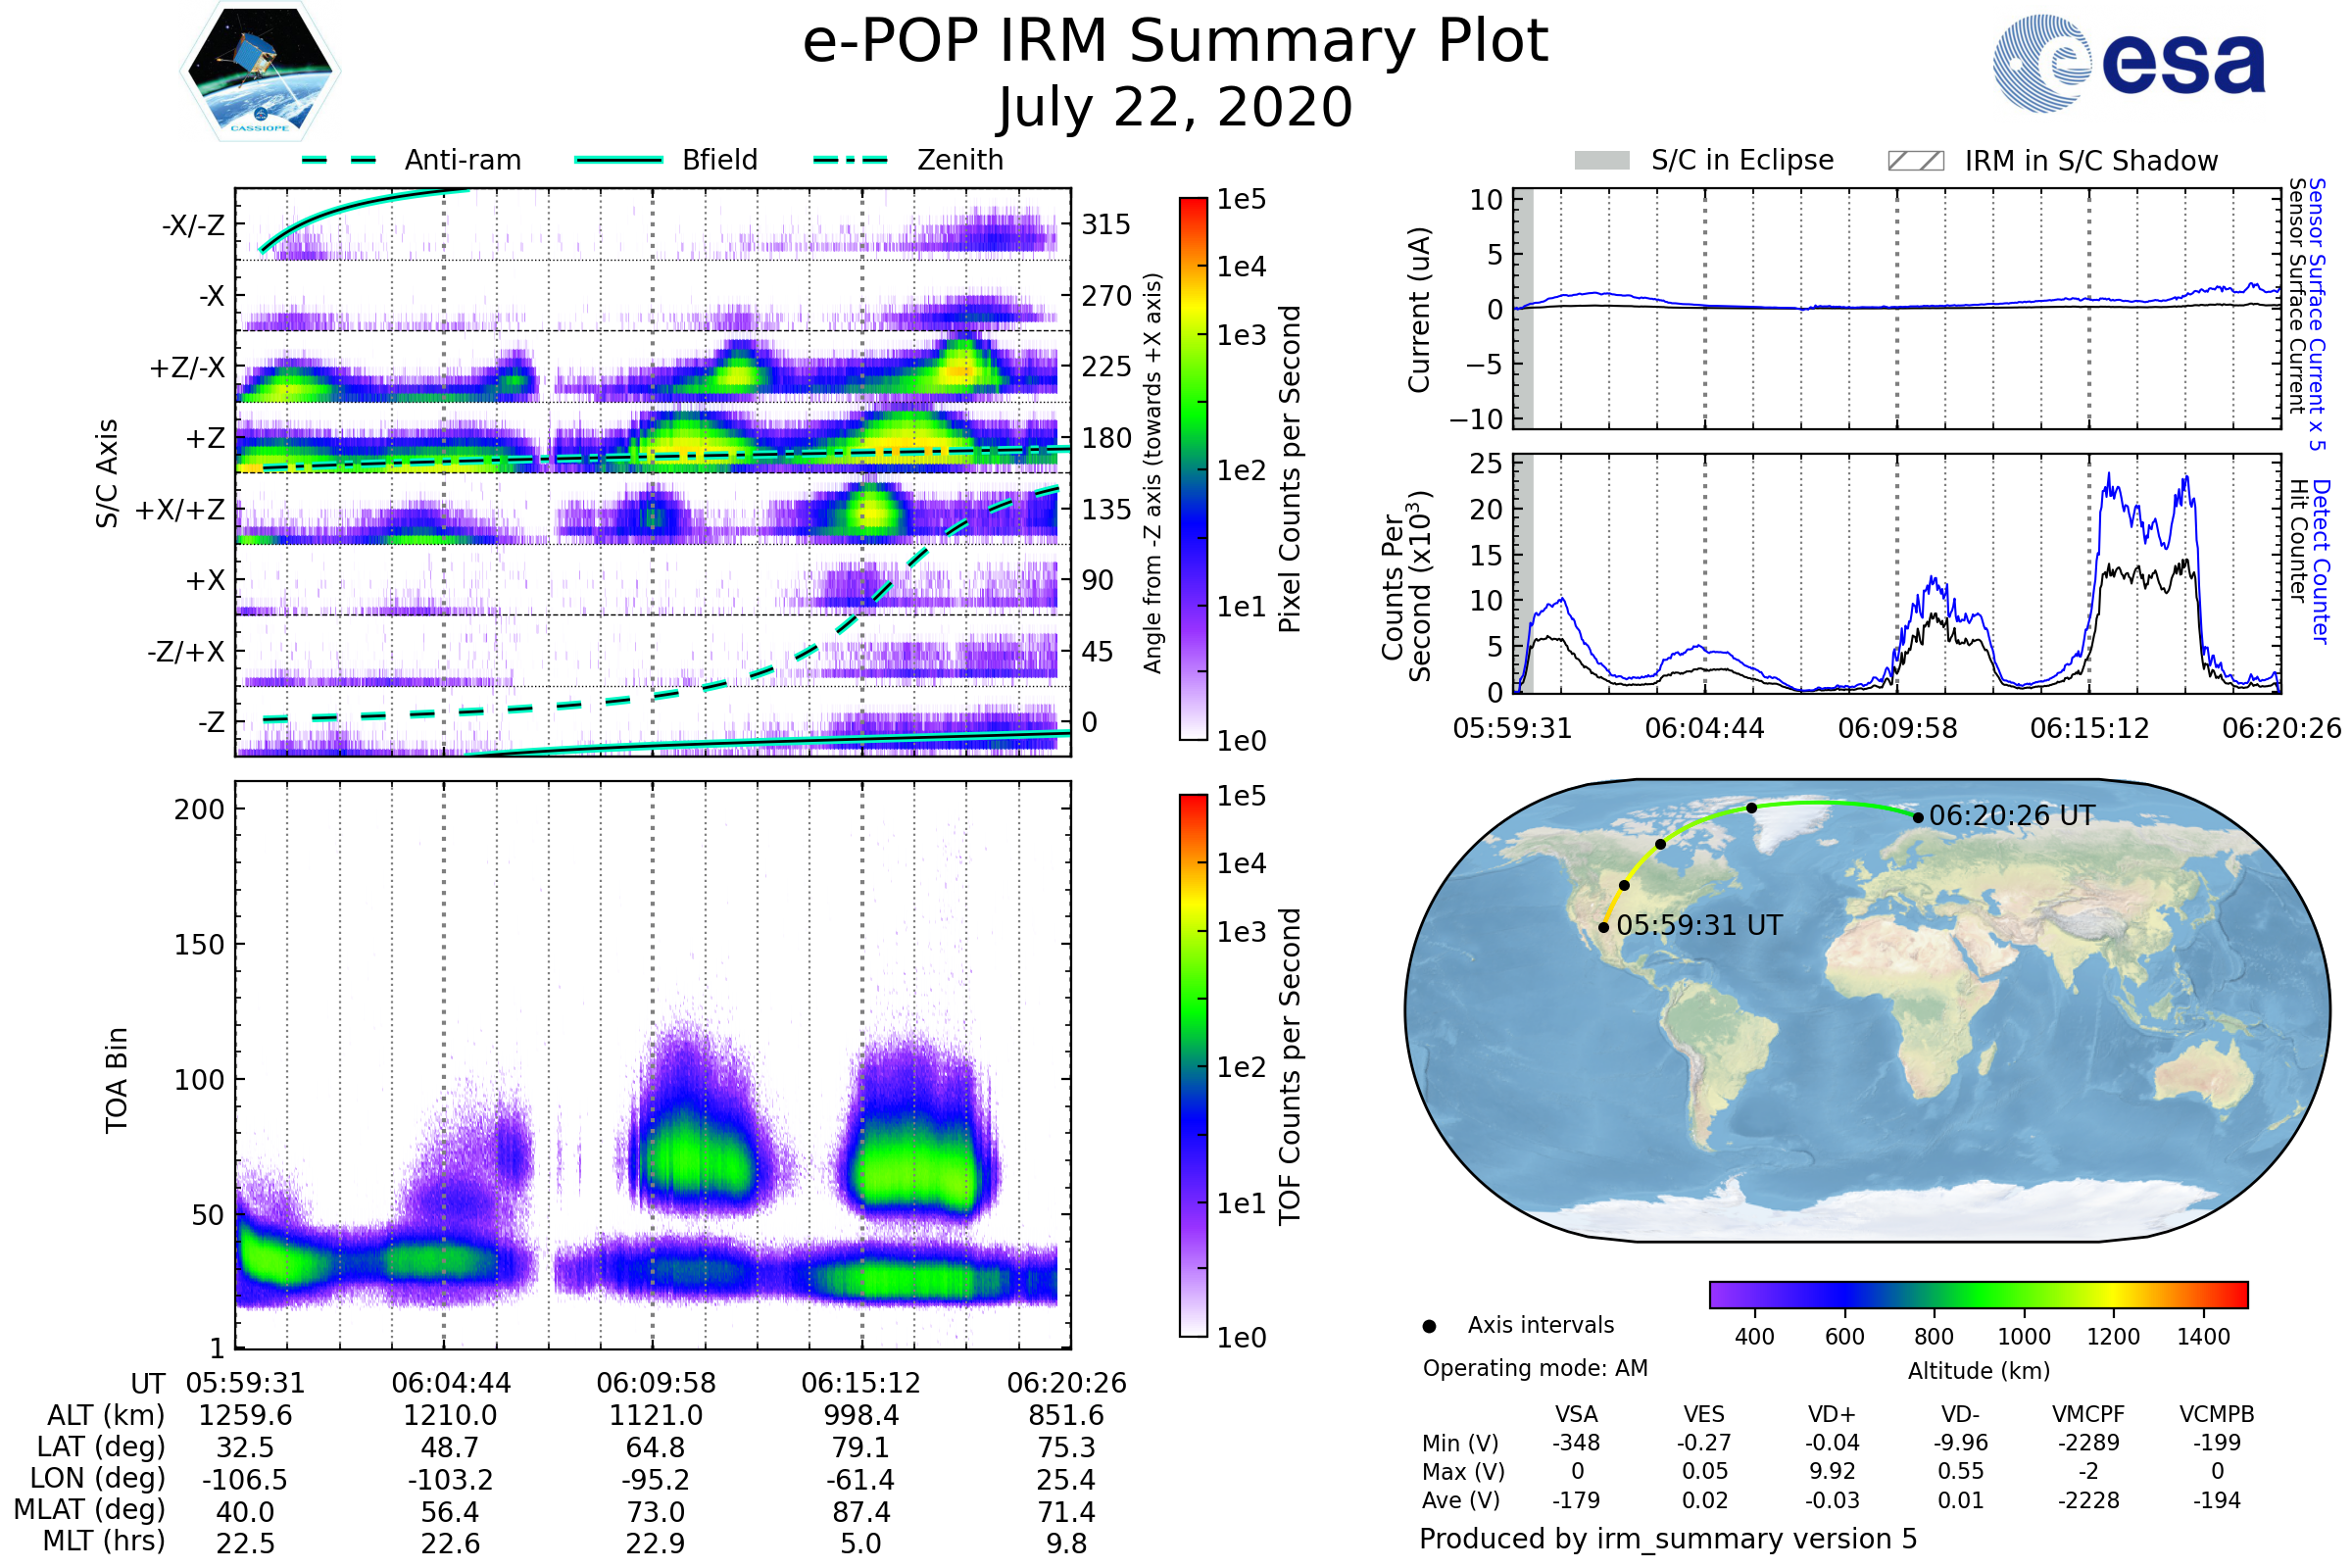Screen dimensions: 2352x1568
Task: Click the ESA logo
Action: [2130, 64]
